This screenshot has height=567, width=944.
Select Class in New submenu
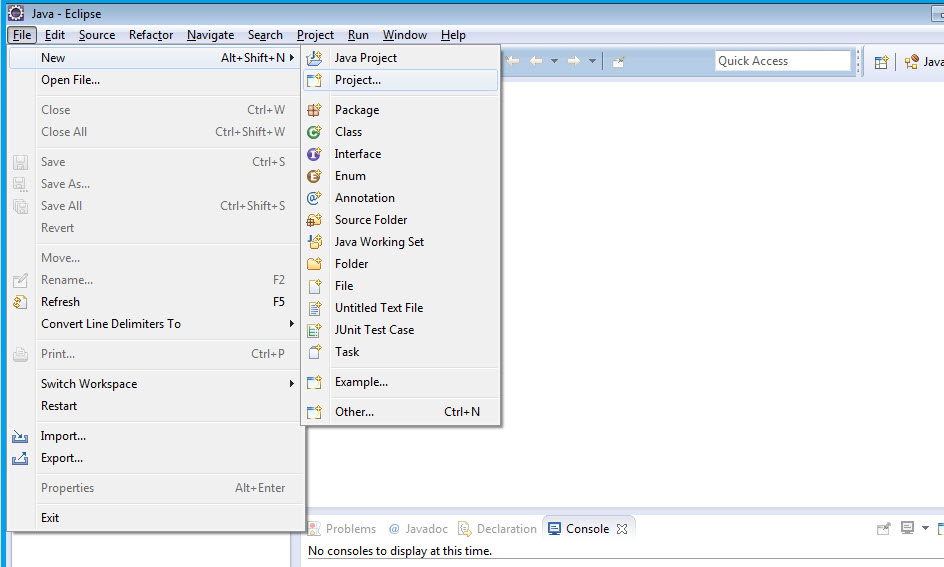point(402,132)
